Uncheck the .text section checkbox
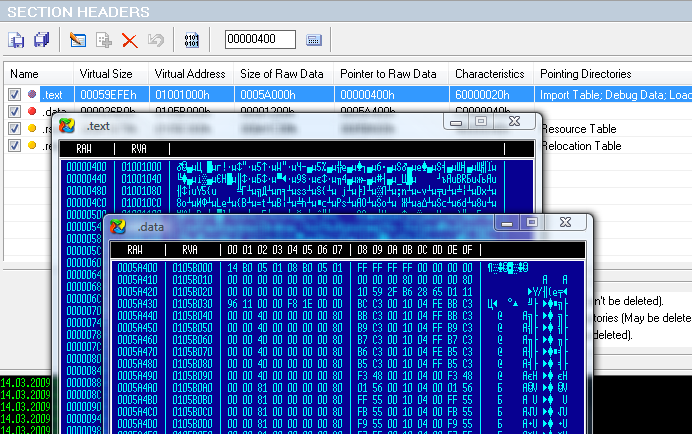The image size is (692, 434). 15,95
